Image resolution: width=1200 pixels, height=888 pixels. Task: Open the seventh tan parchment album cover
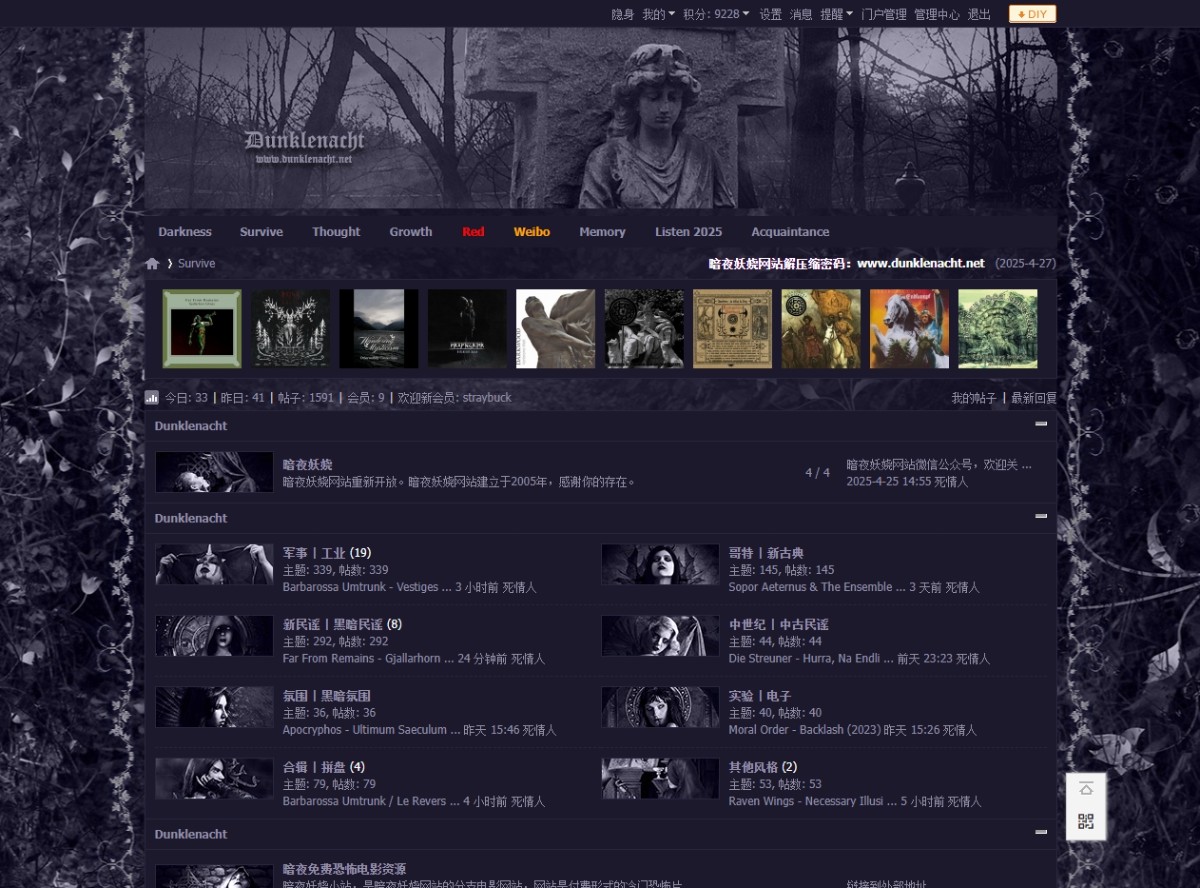pos(733,329)
